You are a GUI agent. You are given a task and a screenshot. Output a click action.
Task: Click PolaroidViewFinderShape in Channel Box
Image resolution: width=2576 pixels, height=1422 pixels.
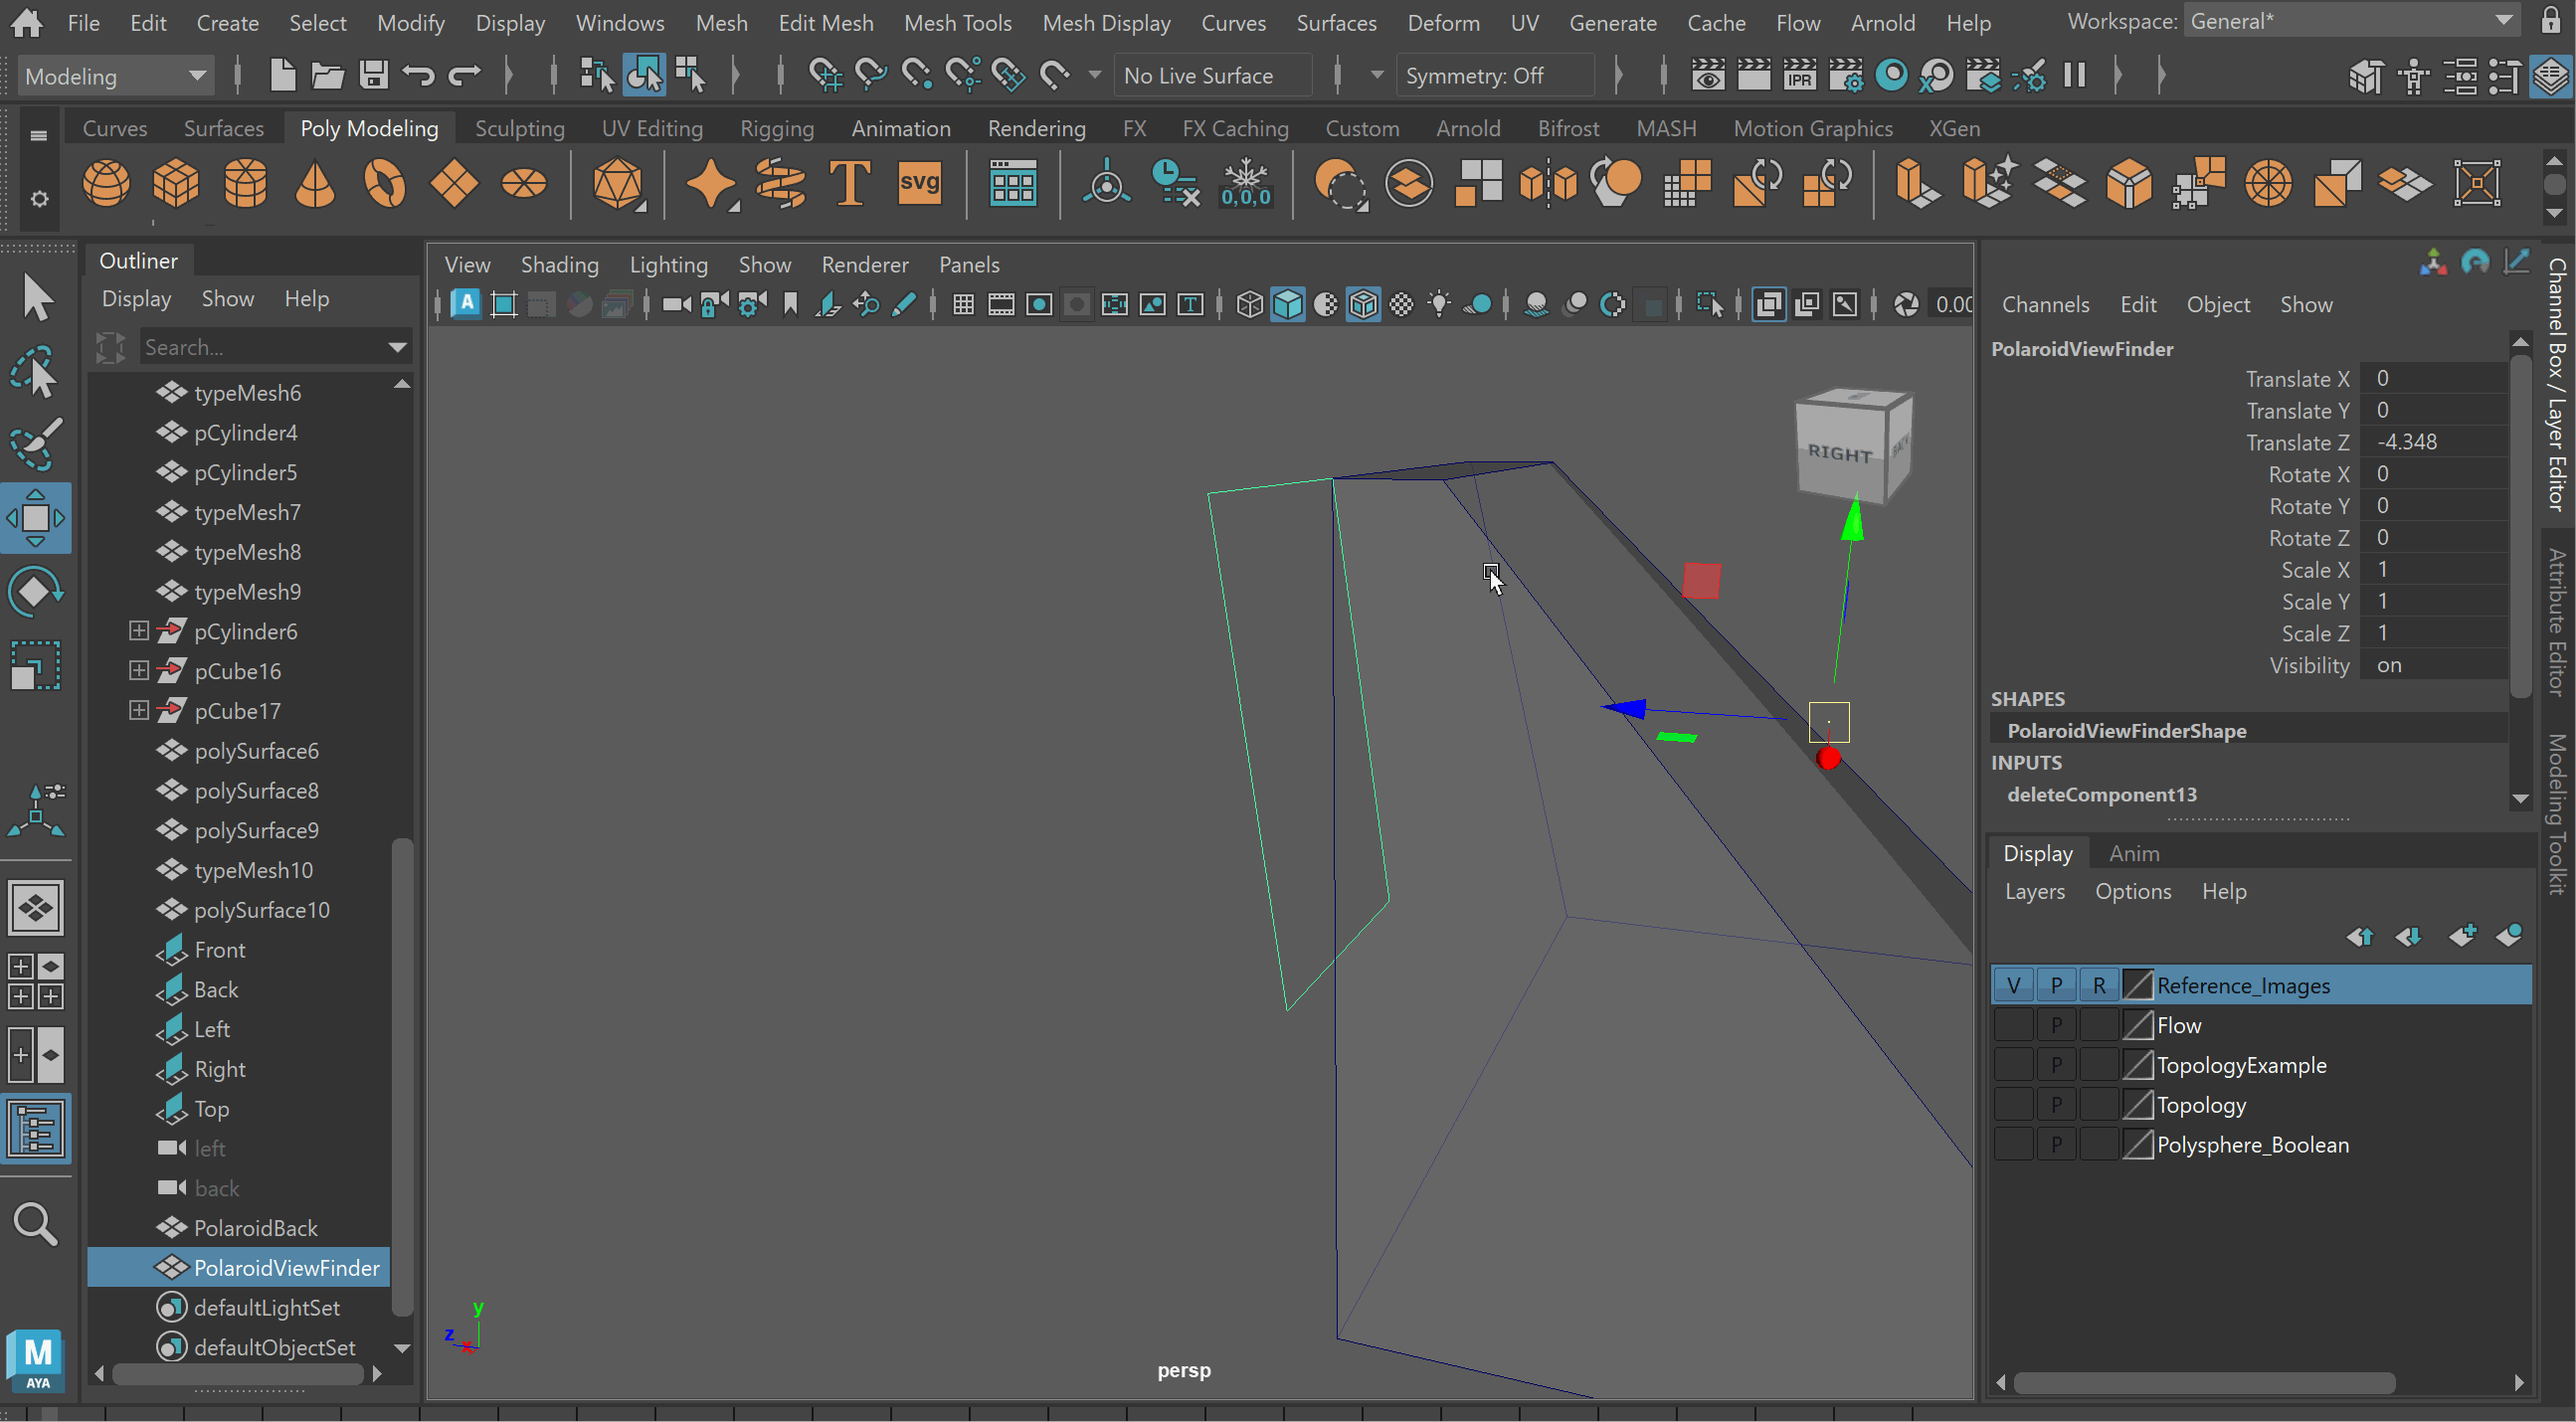[2126, 730]
